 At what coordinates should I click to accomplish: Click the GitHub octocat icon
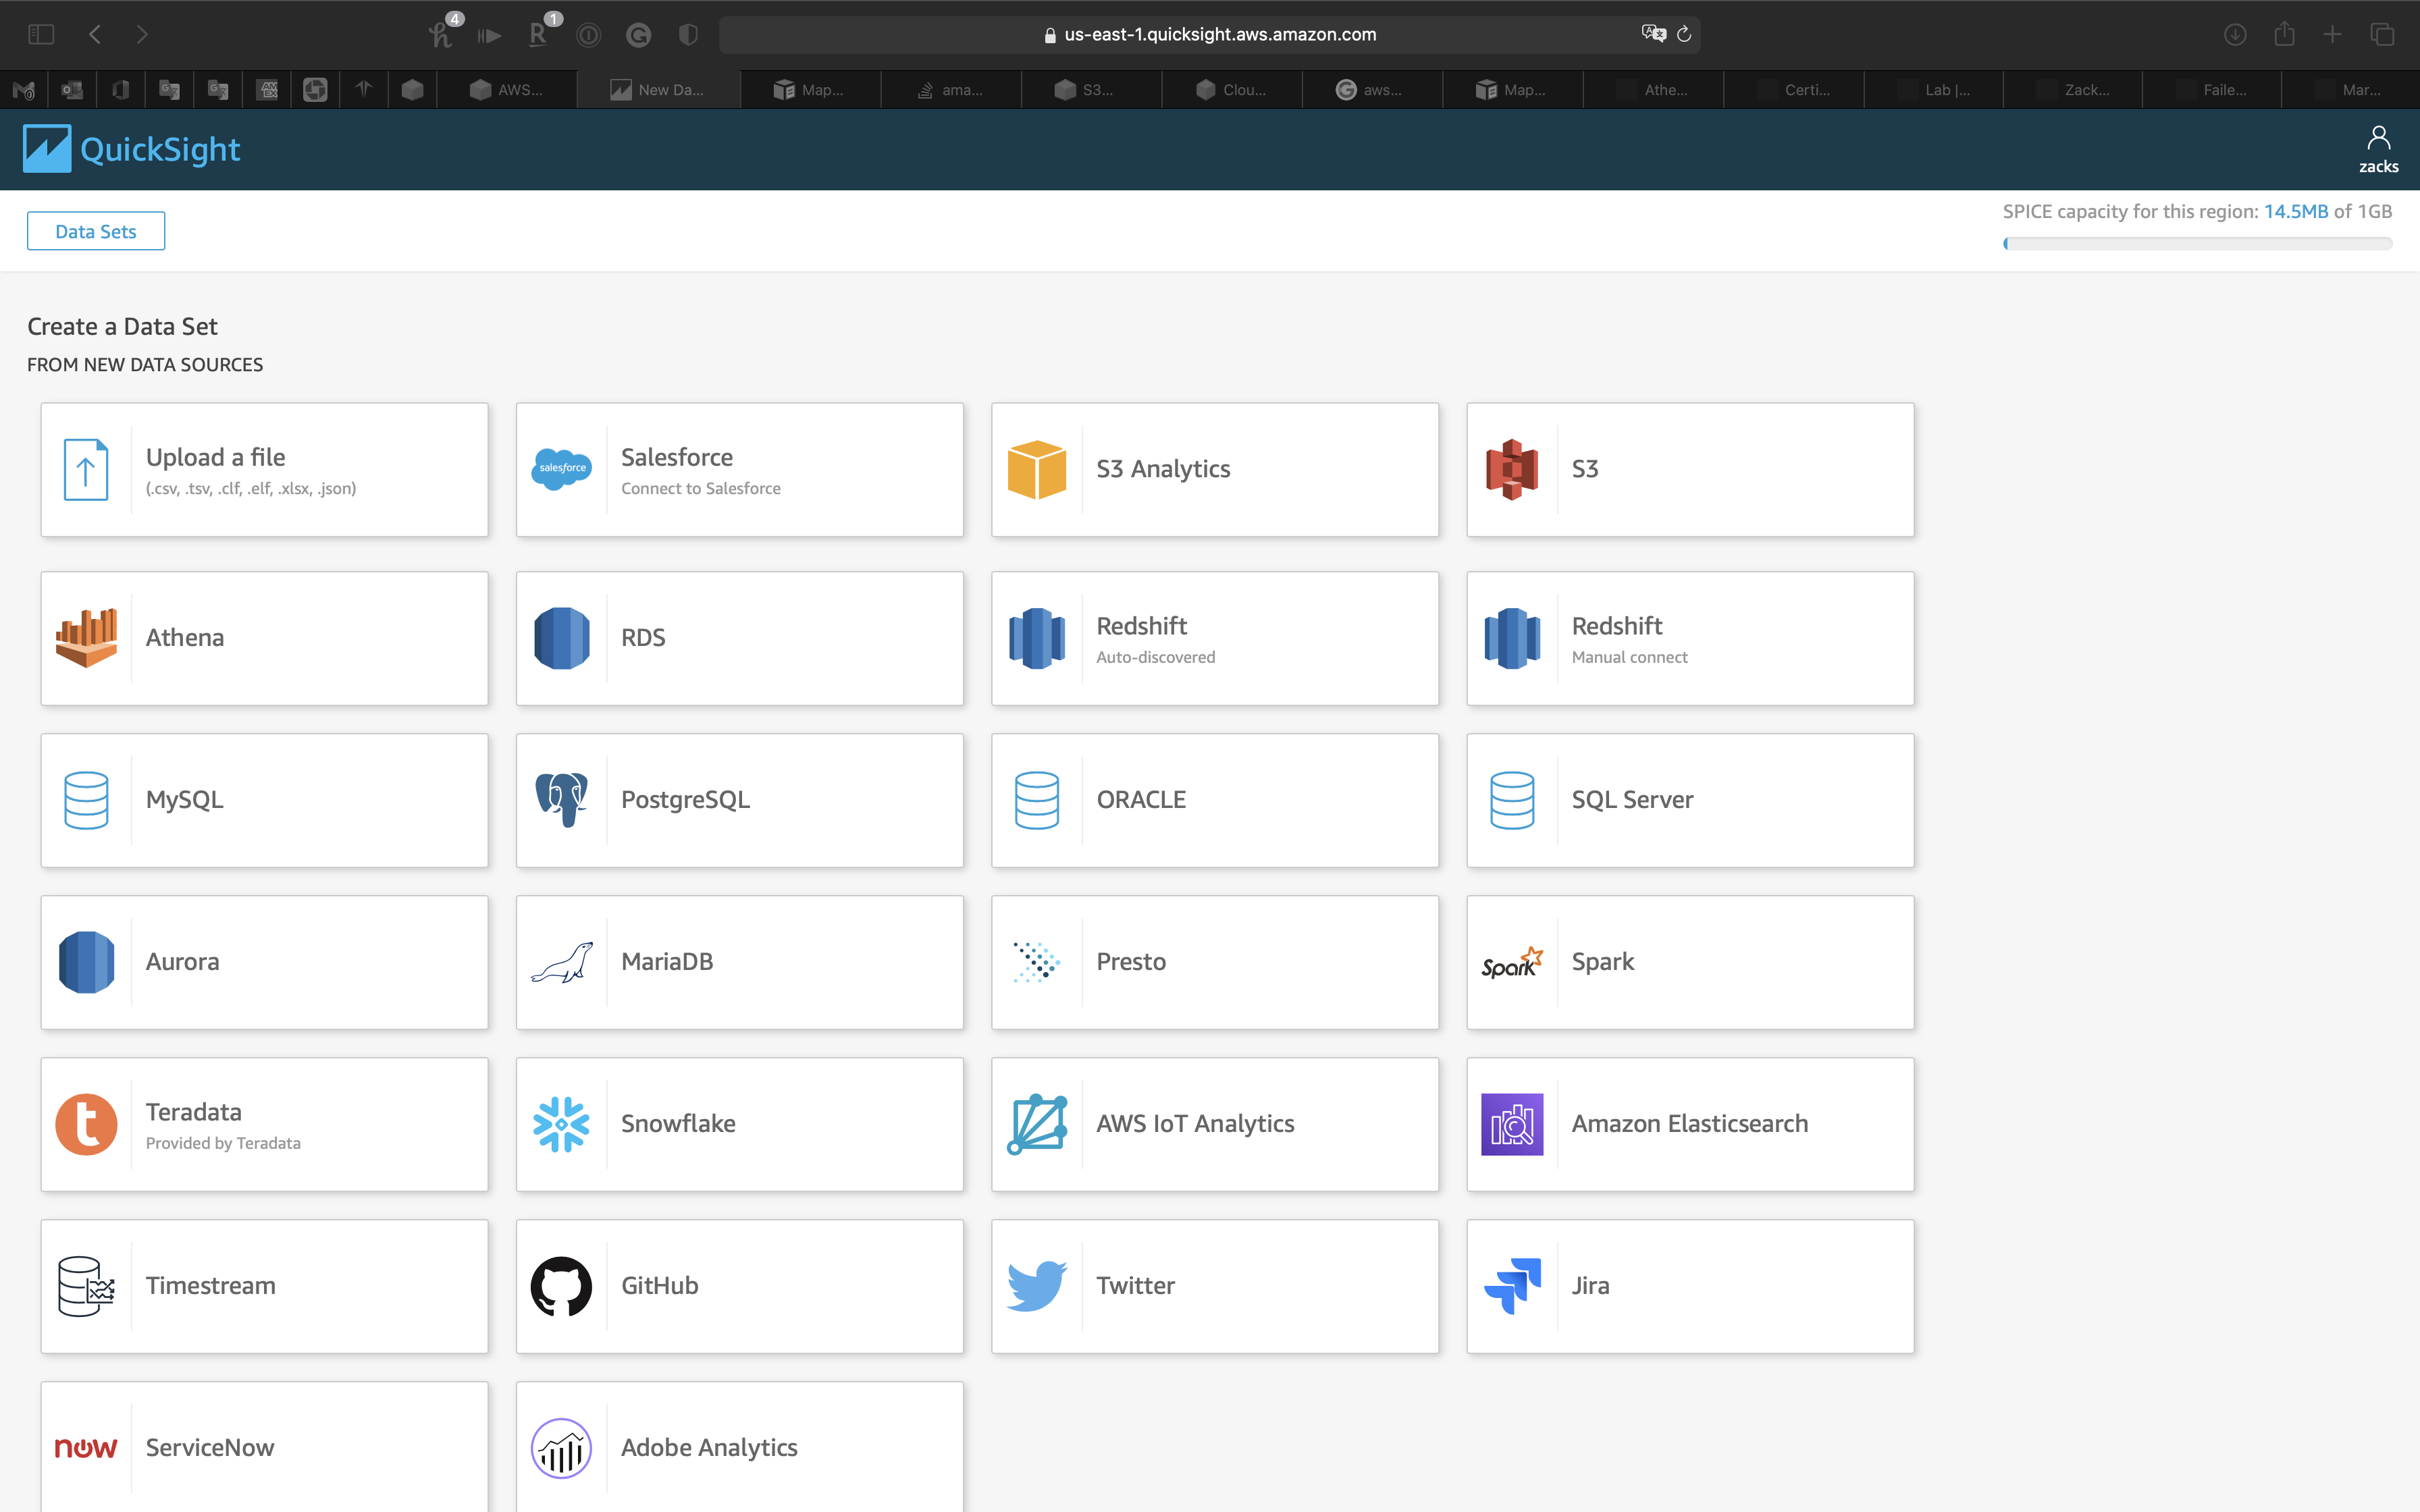click(561, 1286)
